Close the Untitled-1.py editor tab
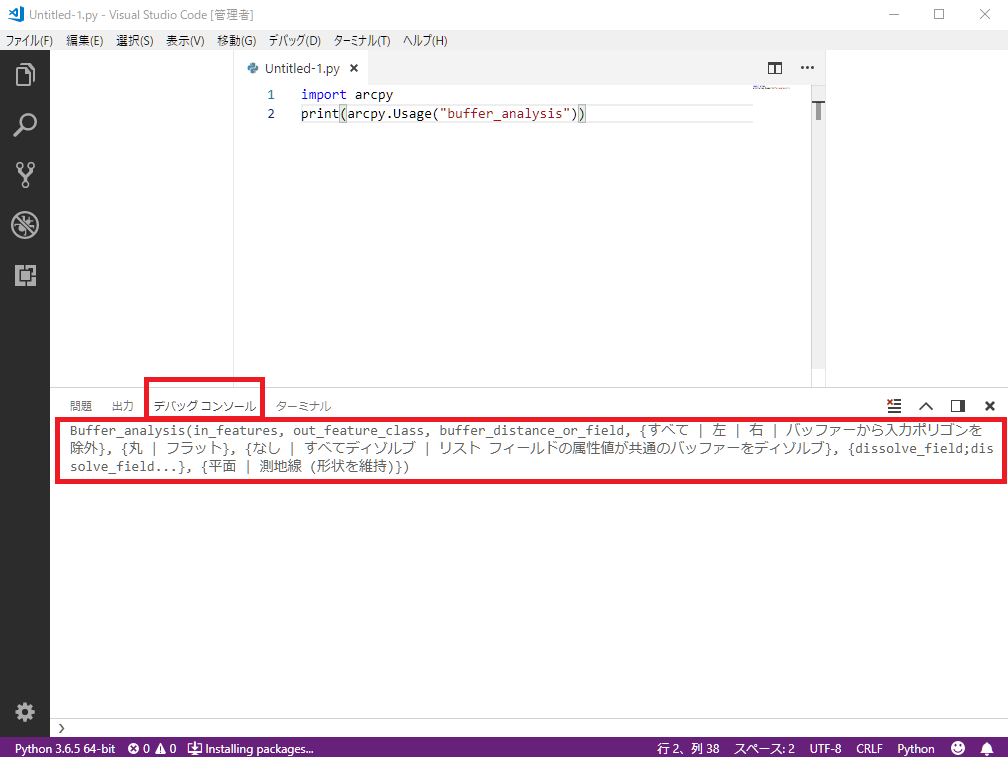The image size is (1008, 757). (x=354, y=68)
